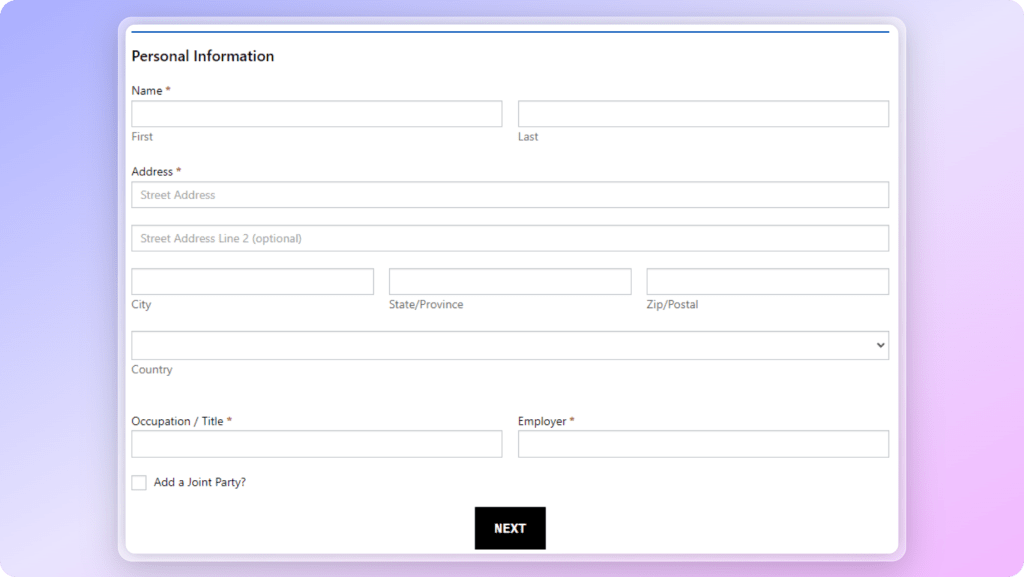The width and height of the screenshot is (1024, 577).
Task: Select the Employer text field
Action: pos(703,444)
